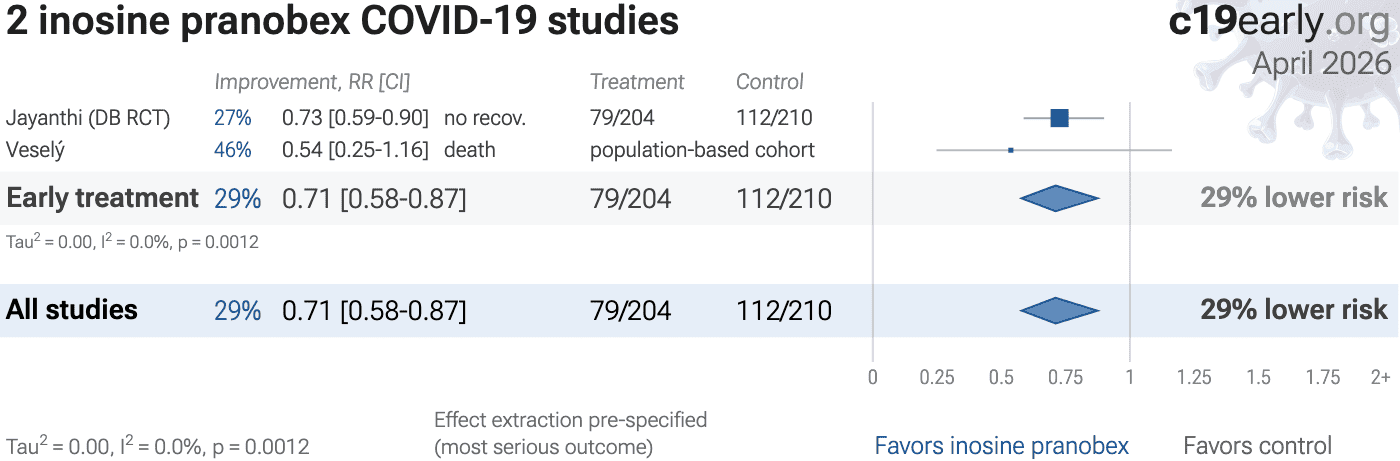This screenshot has width=1400, height=461.
Task: Select the All studies diamond marker
Action: click(1059, 310)
